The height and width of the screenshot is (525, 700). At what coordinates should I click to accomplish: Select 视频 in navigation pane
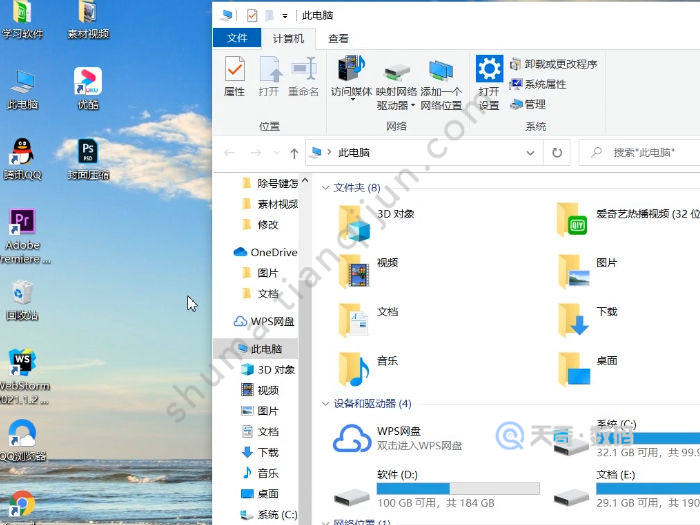[x=260, y=390]
